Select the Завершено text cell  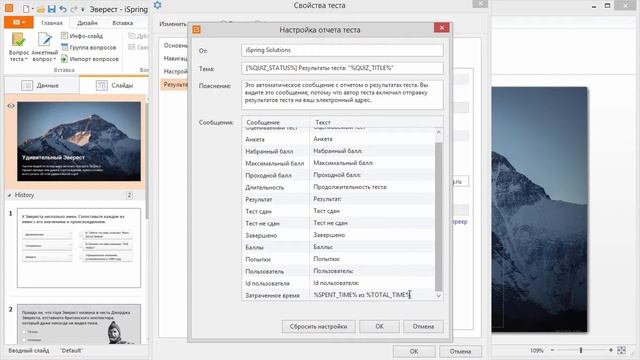[x=372, y=235]
